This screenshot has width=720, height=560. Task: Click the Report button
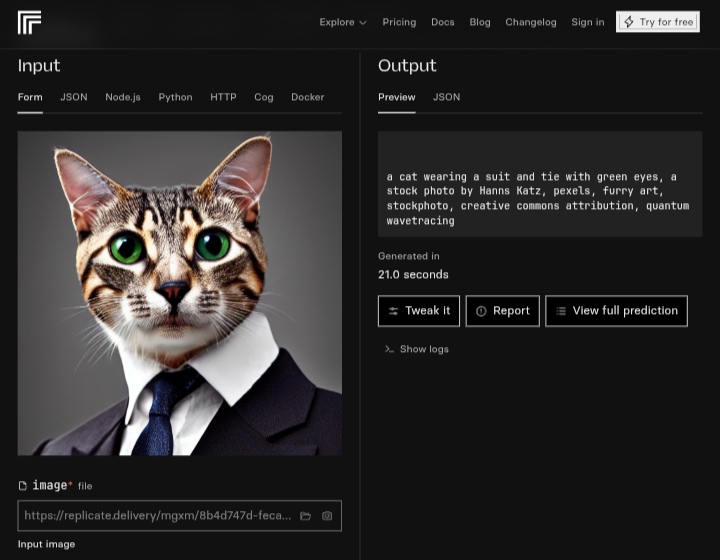[503, 311]
